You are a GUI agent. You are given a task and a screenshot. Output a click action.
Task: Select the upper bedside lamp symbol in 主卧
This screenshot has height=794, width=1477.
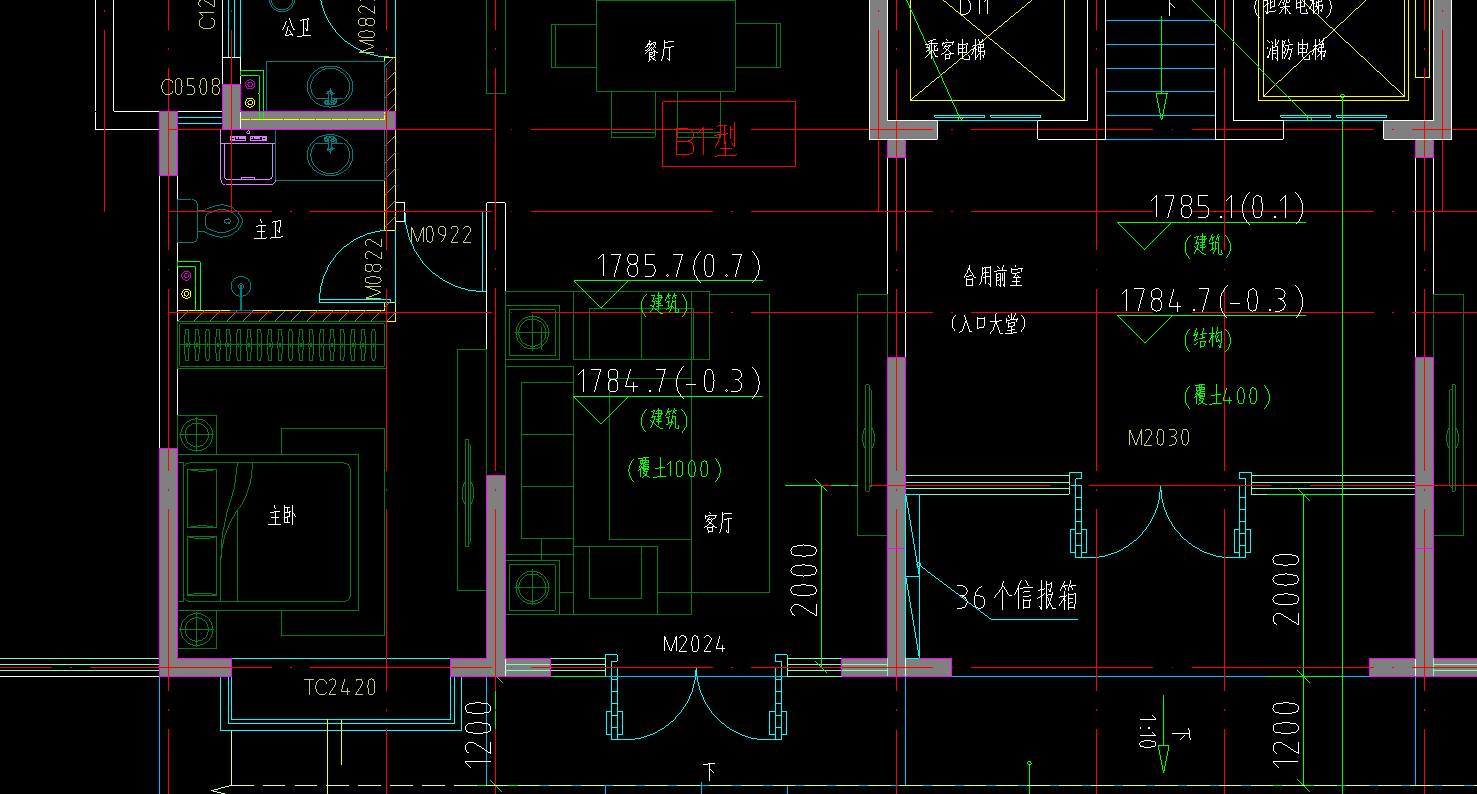coord(197,435)
